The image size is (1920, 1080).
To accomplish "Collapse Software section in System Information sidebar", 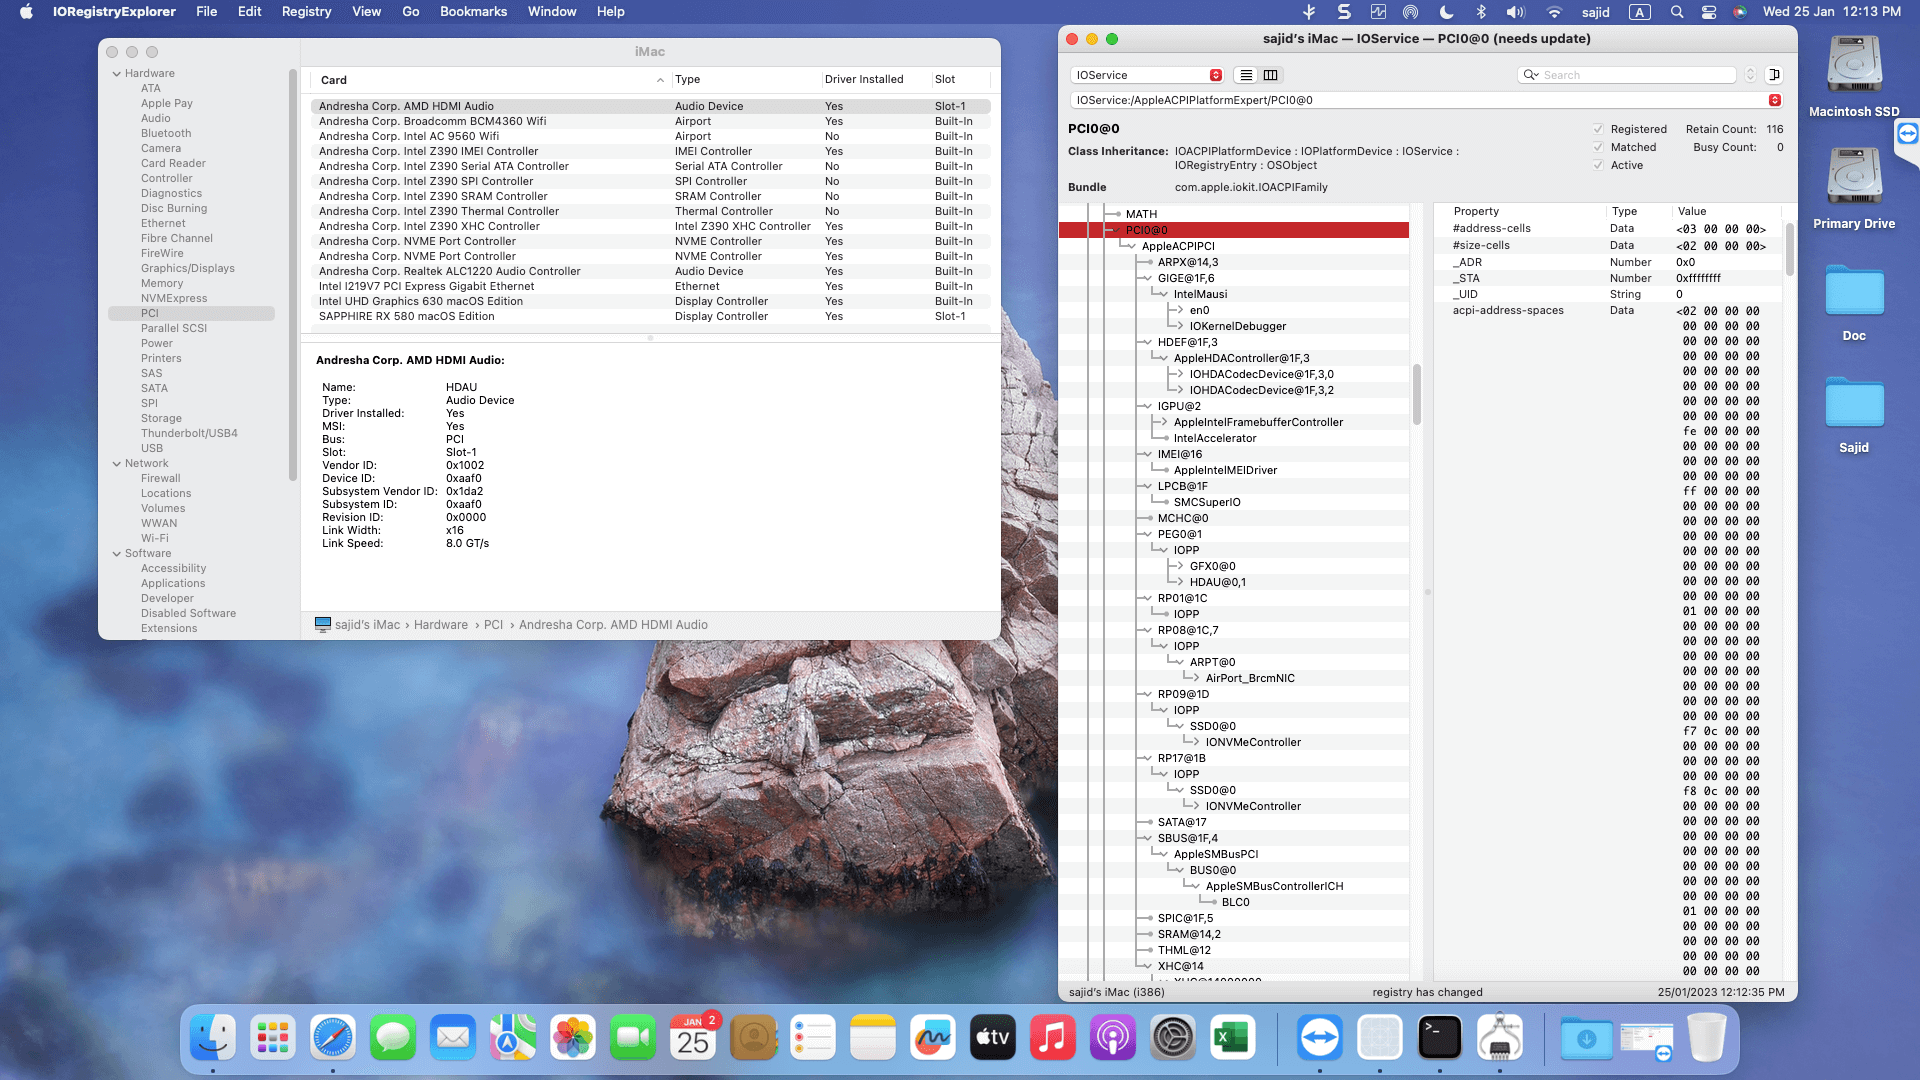I will tap(117, 554).
